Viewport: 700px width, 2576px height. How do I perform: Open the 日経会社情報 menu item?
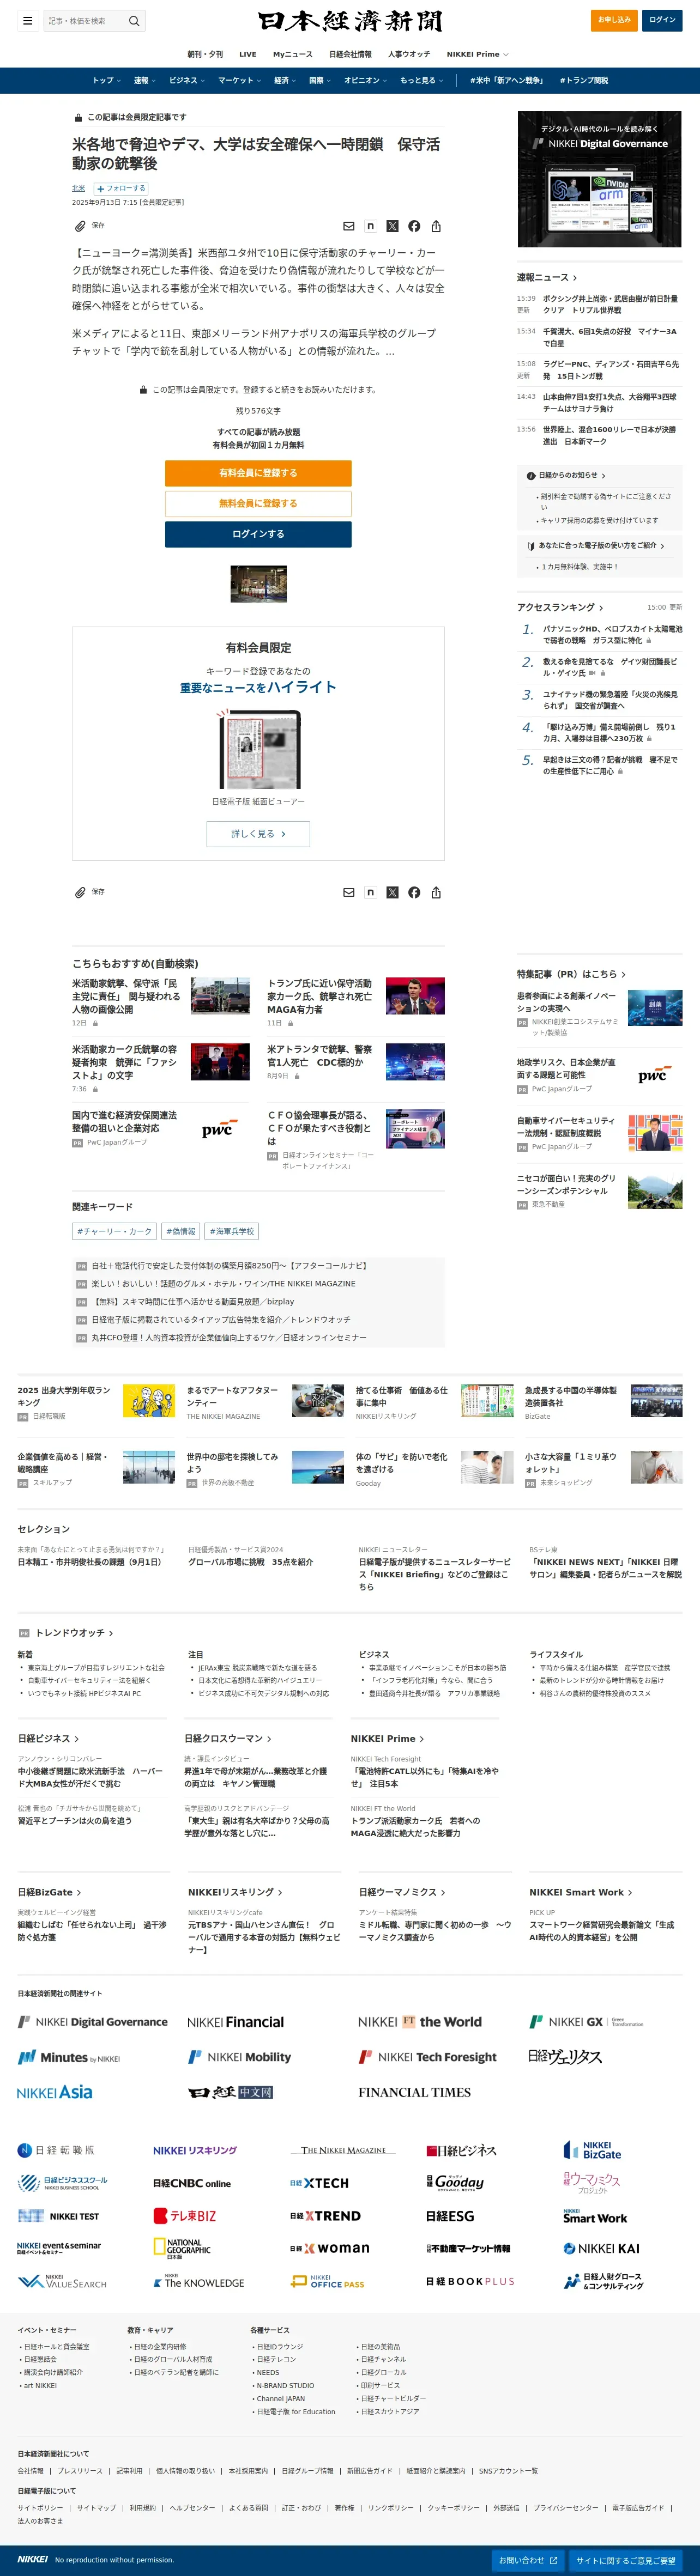point(350,54)
